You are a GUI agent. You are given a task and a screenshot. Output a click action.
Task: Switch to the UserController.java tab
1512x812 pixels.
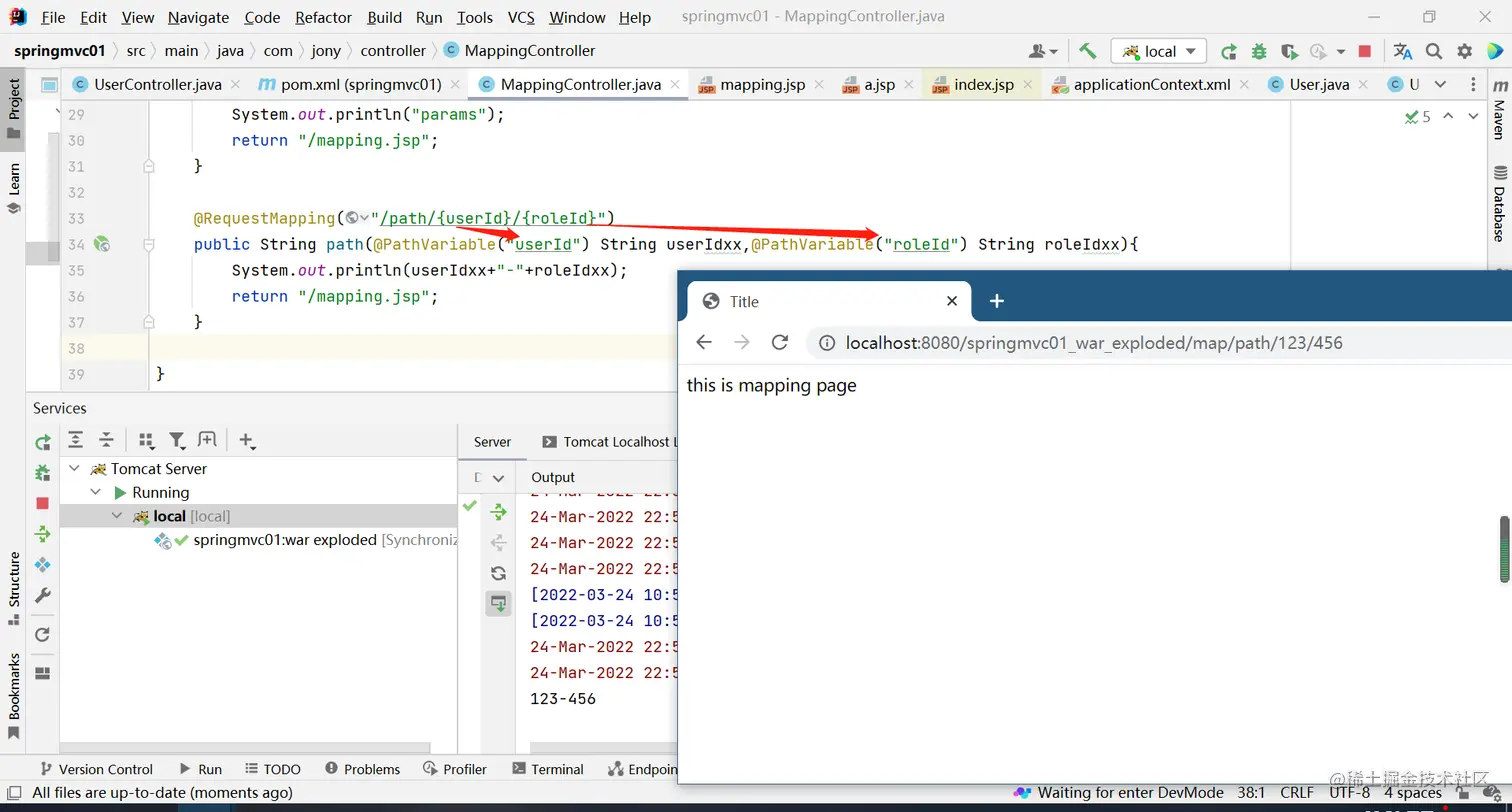(x=157, y=84)
